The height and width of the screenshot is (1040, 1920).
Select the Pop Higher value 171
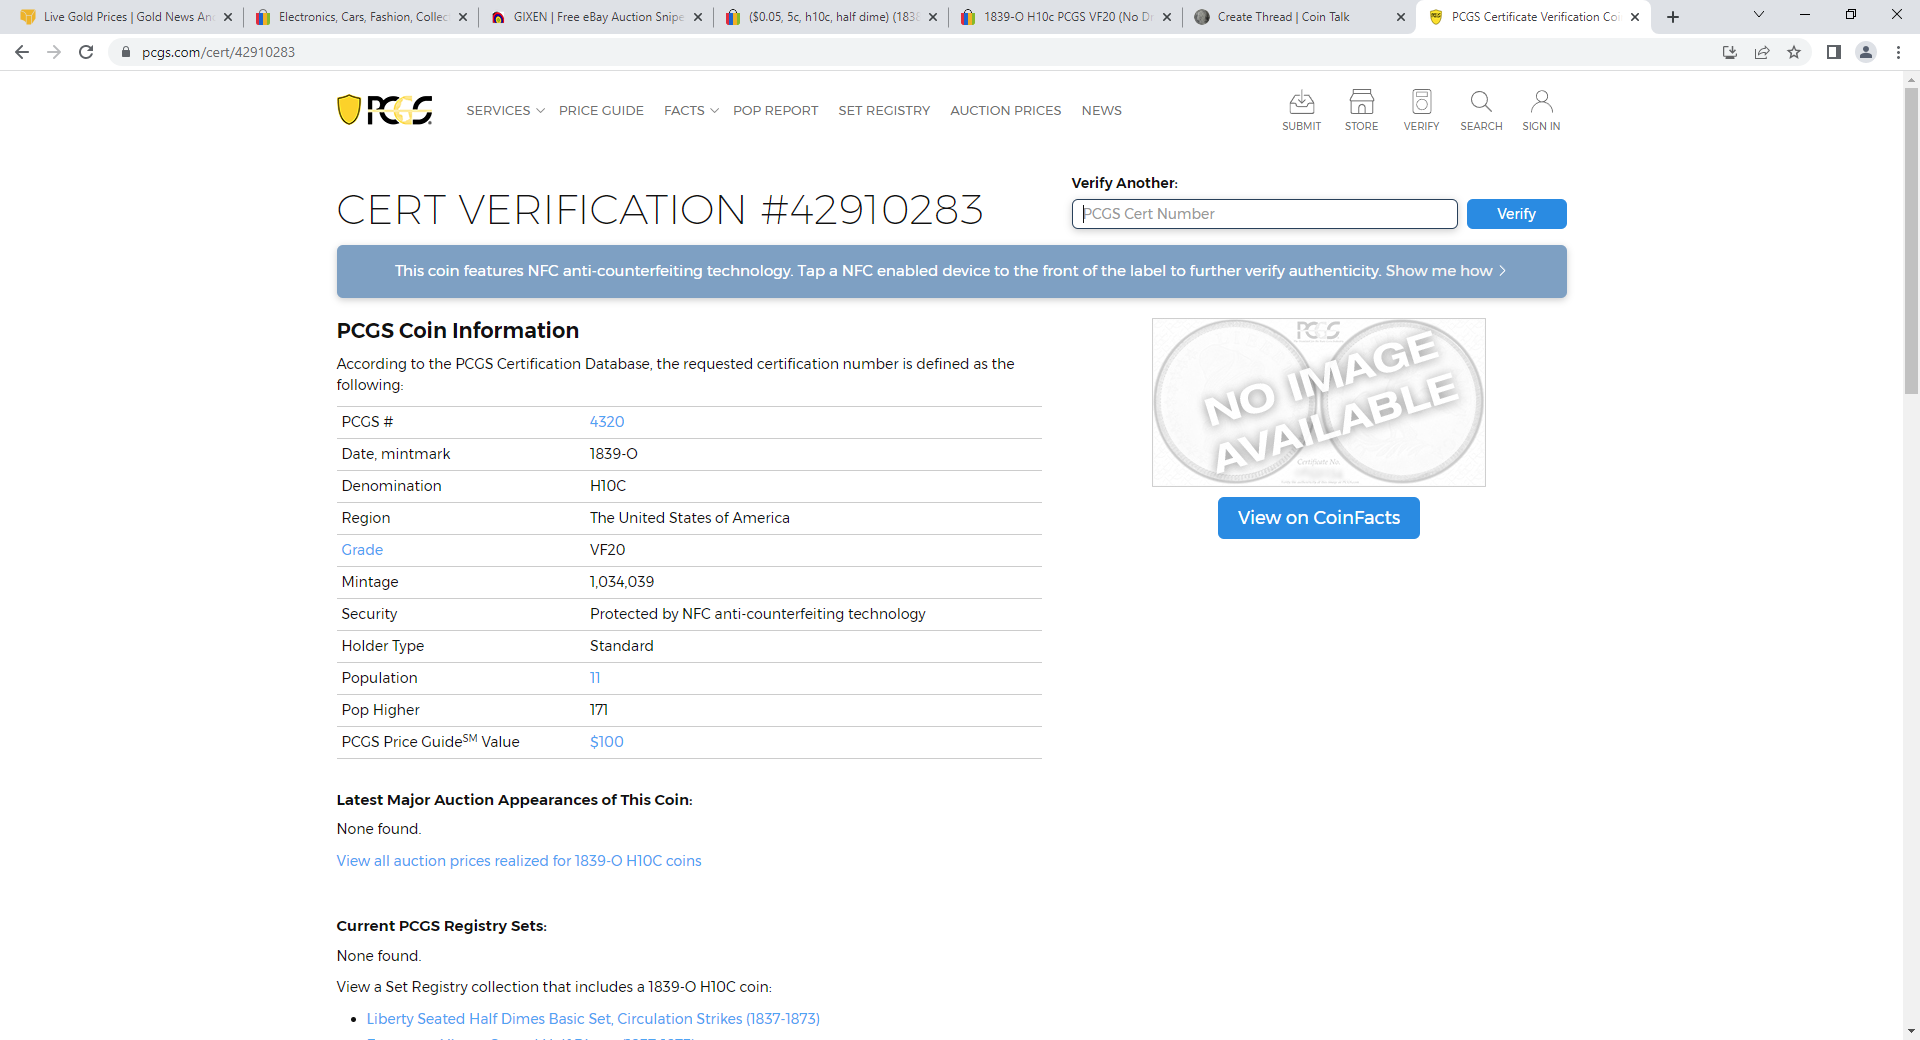tap(598, 710)
